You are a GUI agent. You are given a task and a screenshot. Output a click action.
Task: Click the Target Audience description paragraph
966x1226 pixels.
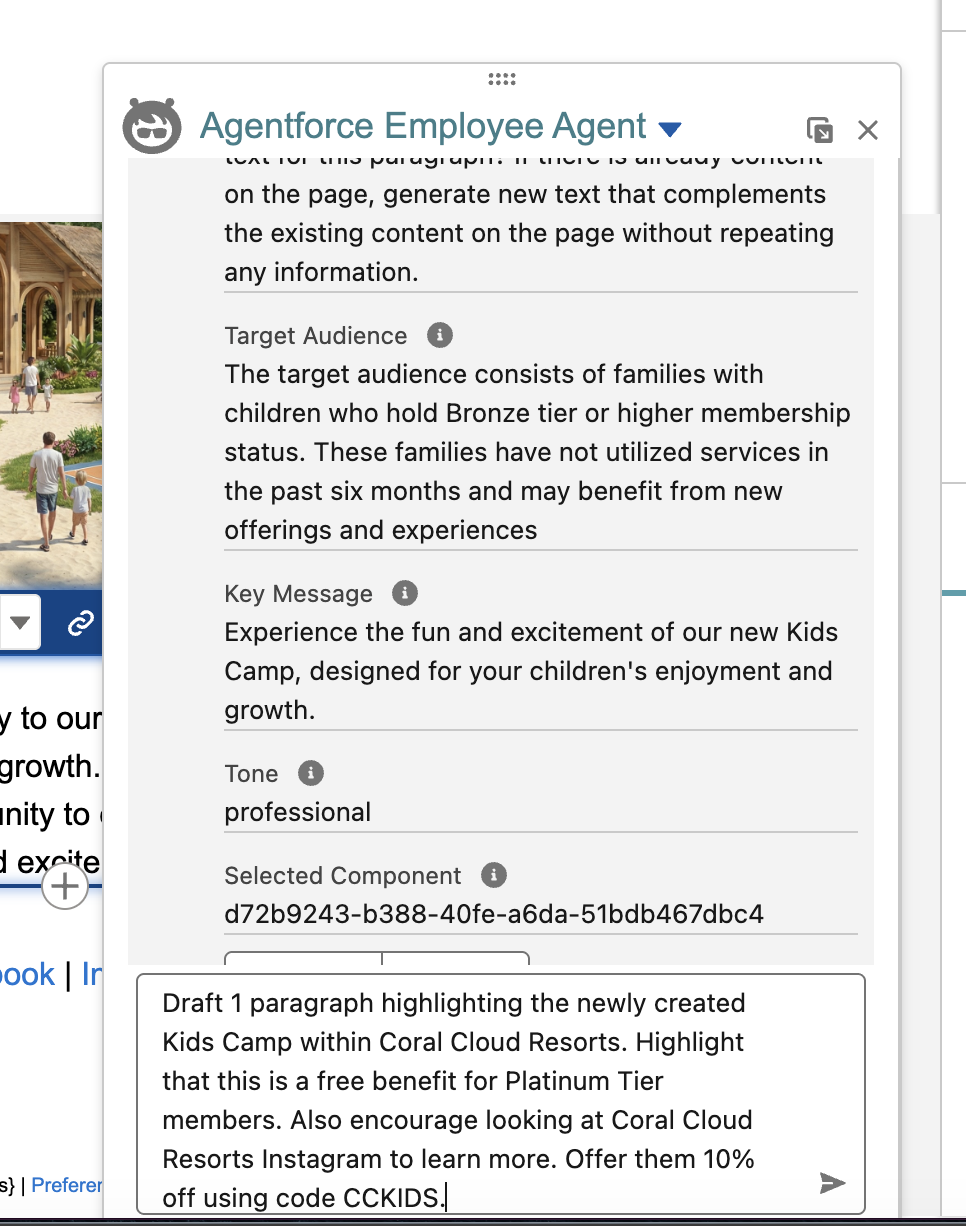pyautogui.click(x=538, y=452)
